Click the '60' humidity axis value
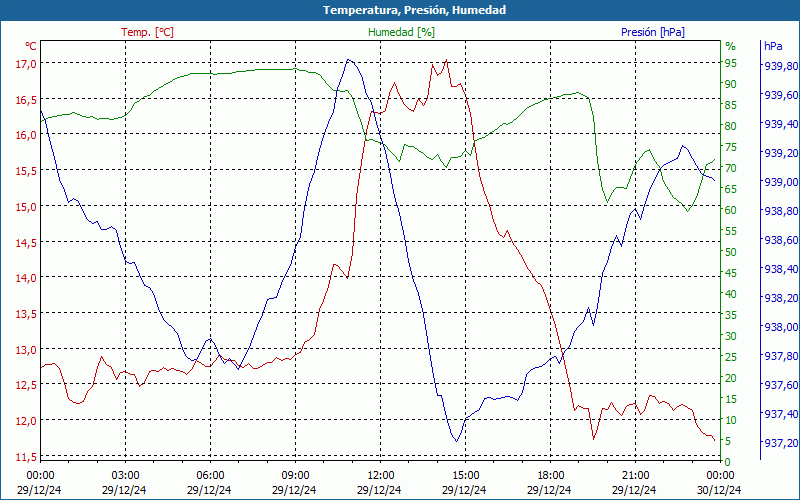 (731, 210)
